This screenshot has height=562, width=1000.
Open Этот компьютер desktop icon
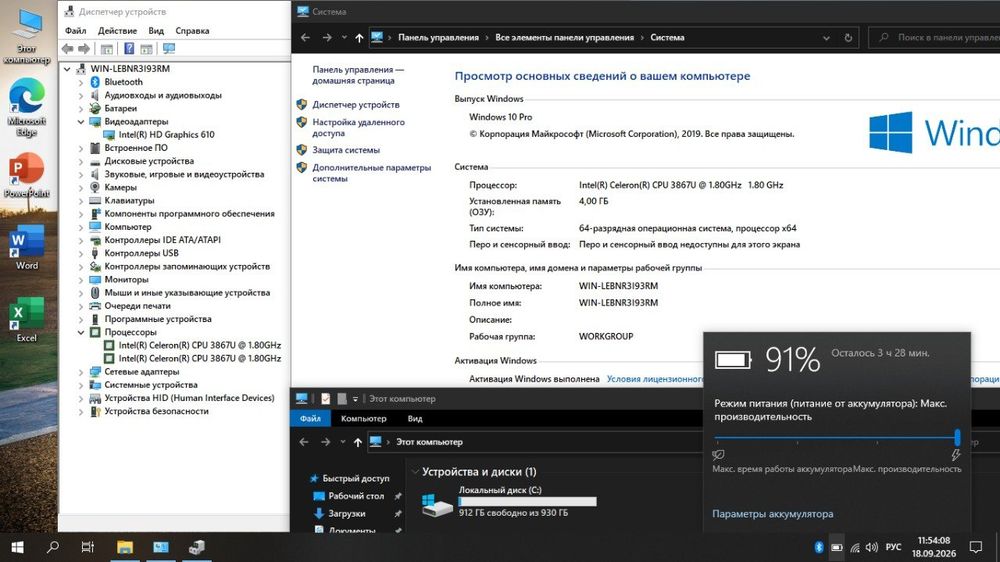(27, 35)
